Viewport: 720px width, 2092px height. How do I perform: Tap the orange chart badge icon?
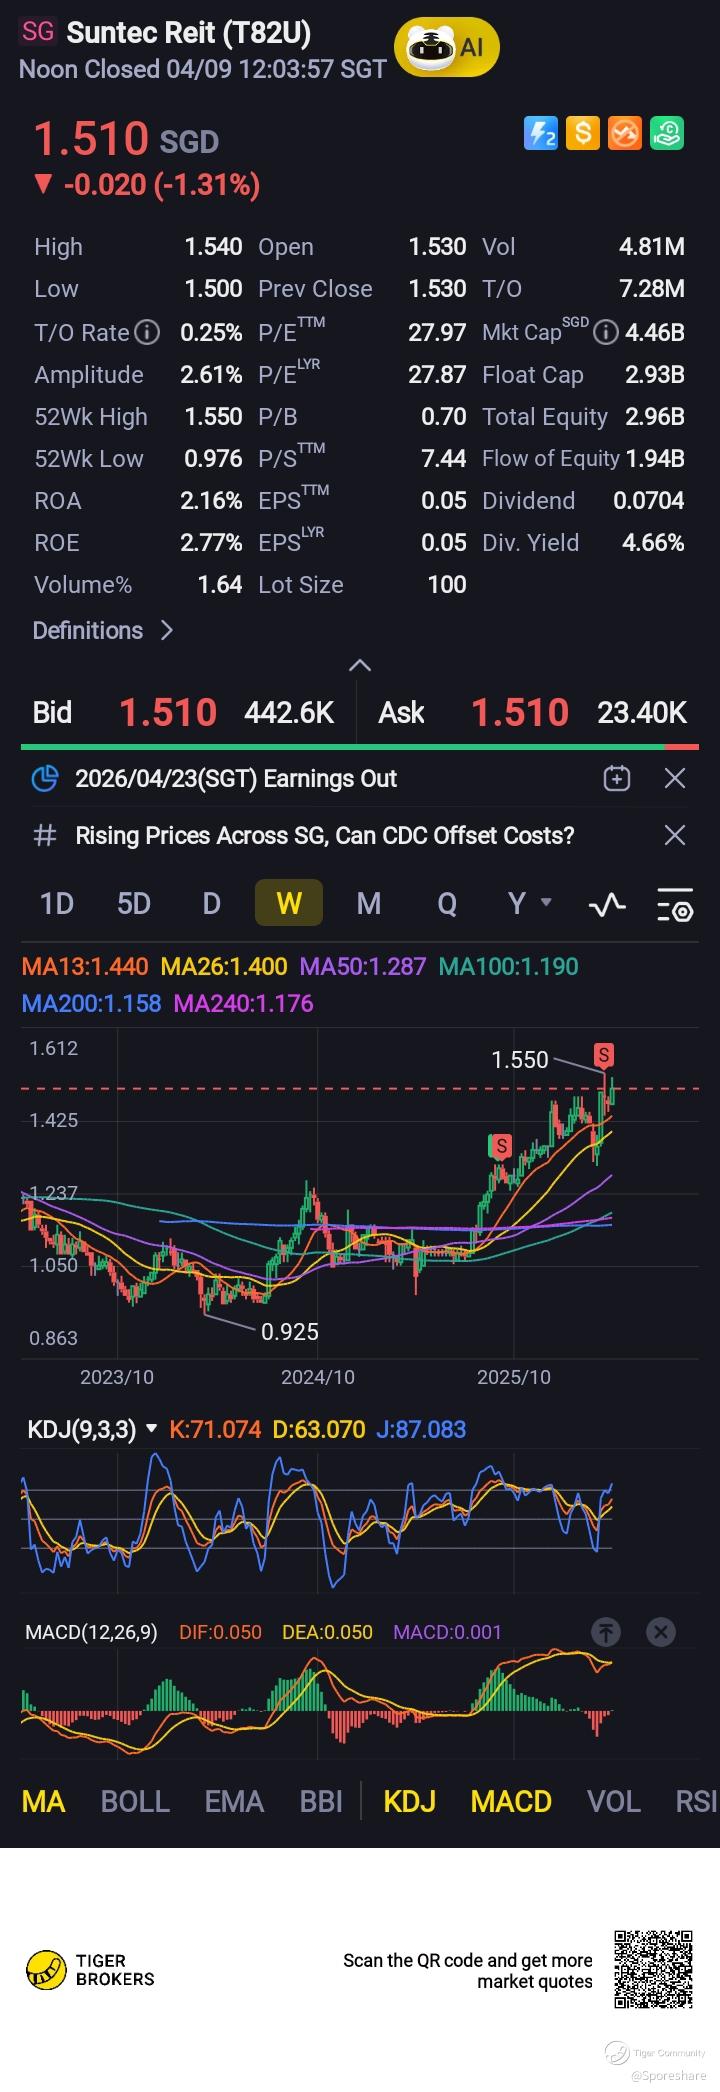point(625,133)
